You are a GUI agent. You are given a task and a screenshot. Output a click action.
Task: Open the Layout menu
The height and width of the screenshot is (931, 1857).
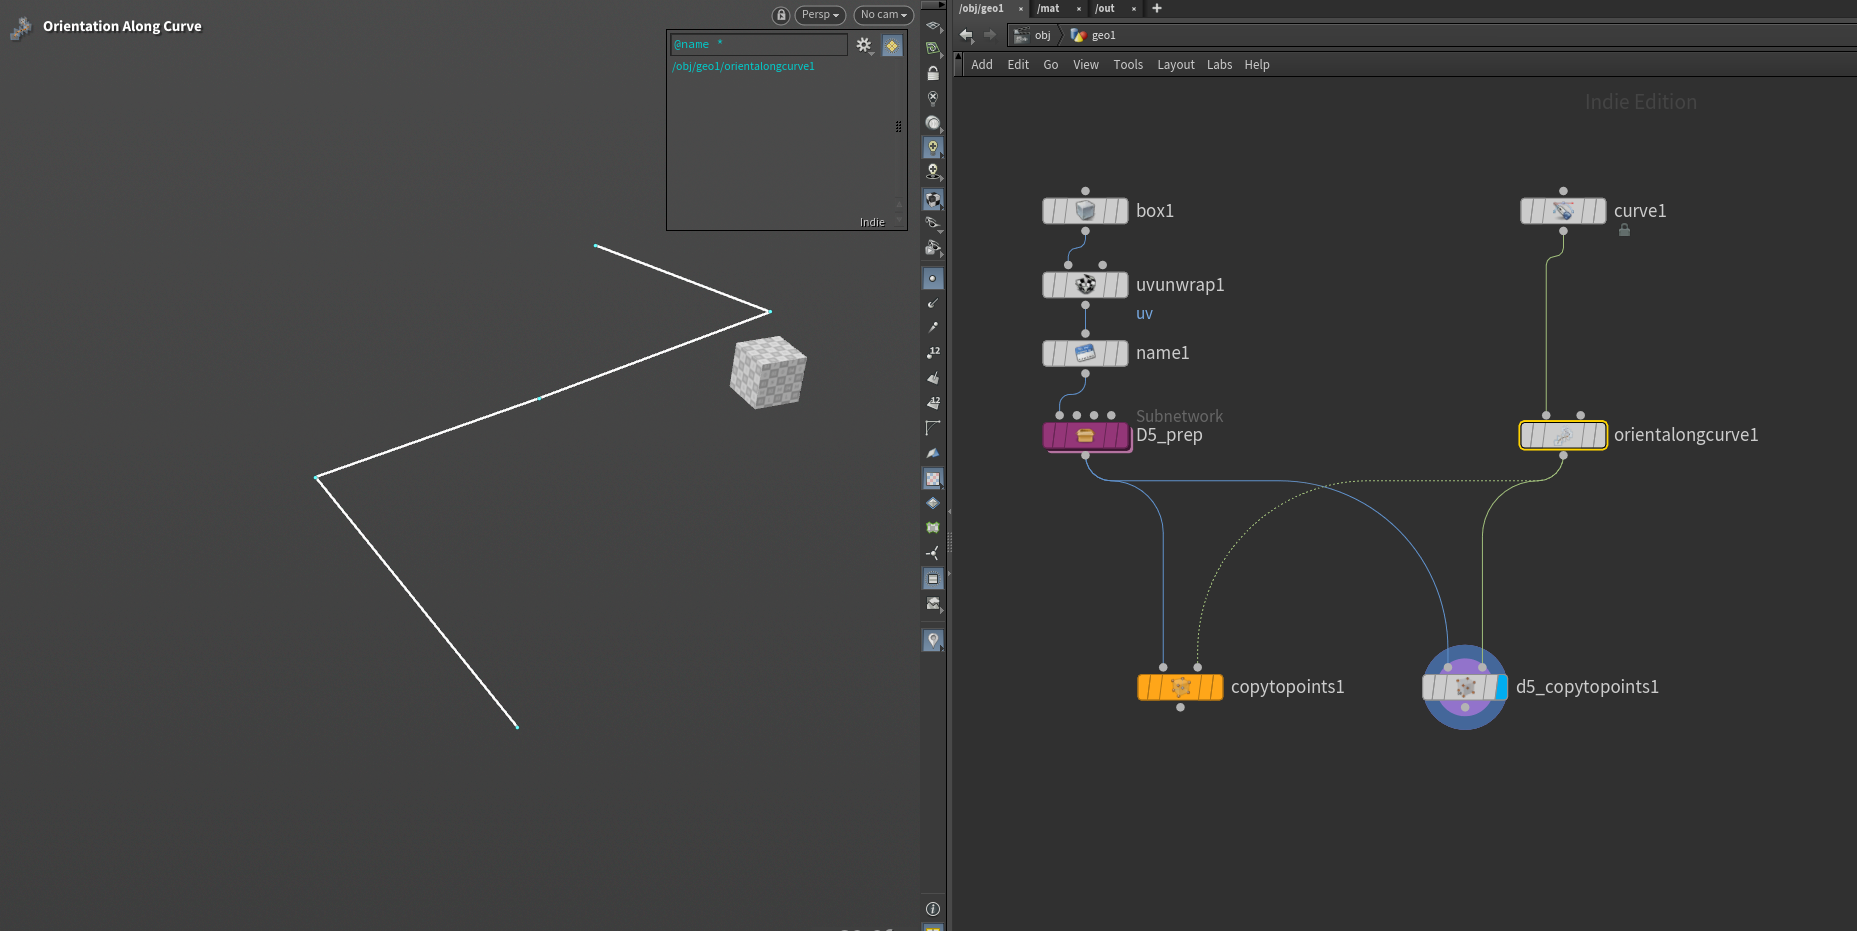click(x=1175, y=65)
